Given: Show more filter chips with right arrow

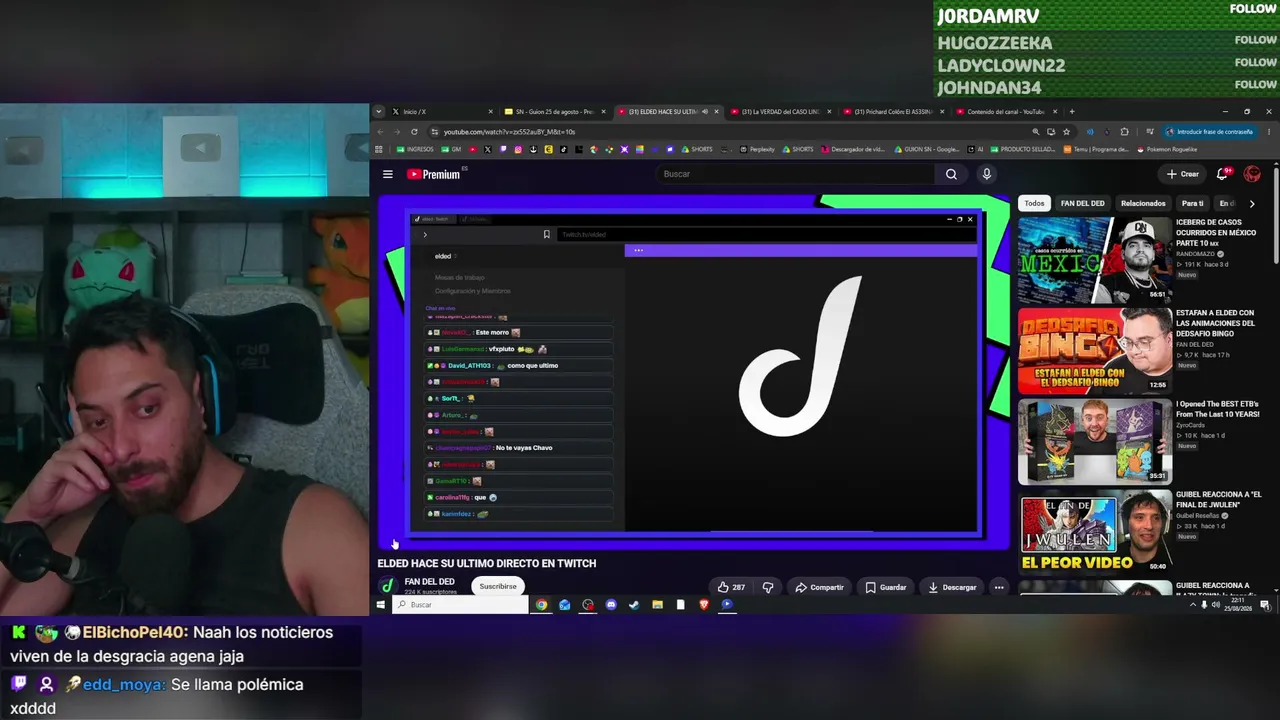Looking at the screenshot, I should pos(1252,203).
